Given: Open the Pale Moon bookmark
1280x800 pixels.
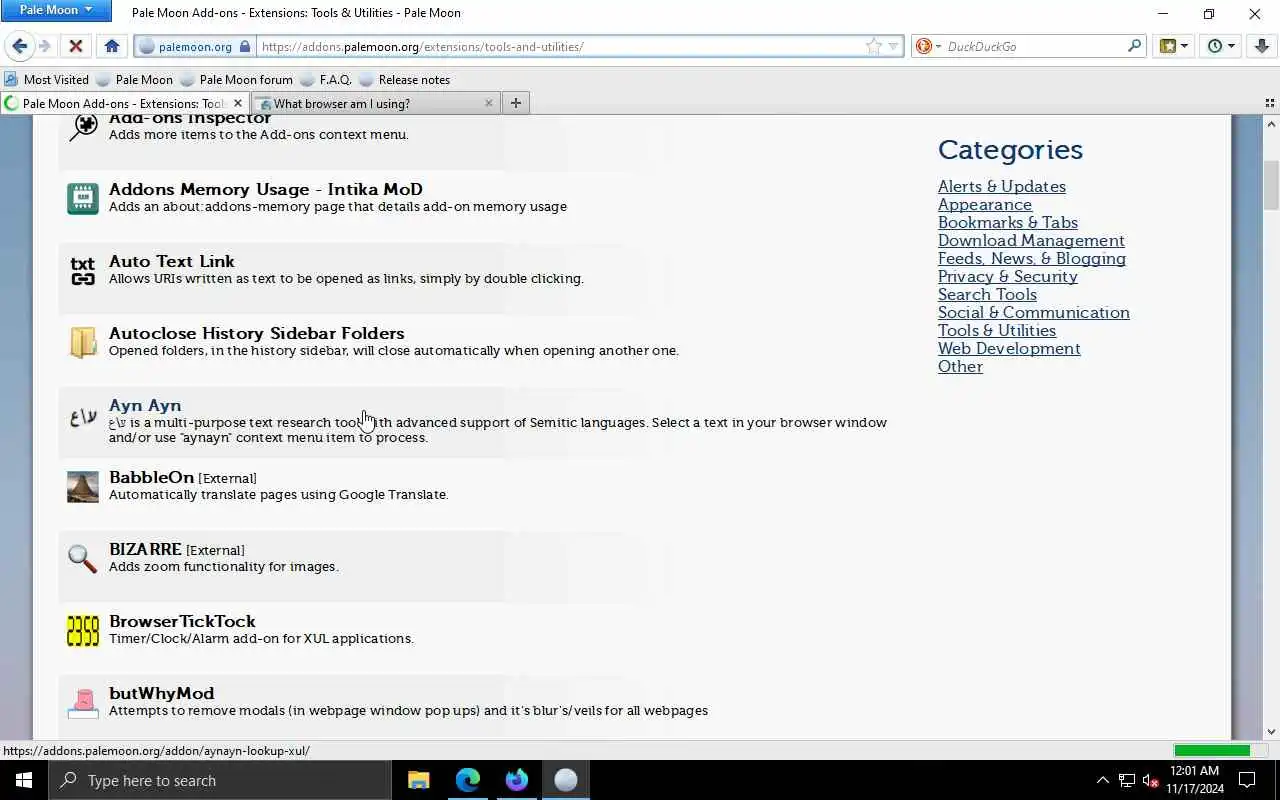Looking at the screenshot, I should 134,79.
